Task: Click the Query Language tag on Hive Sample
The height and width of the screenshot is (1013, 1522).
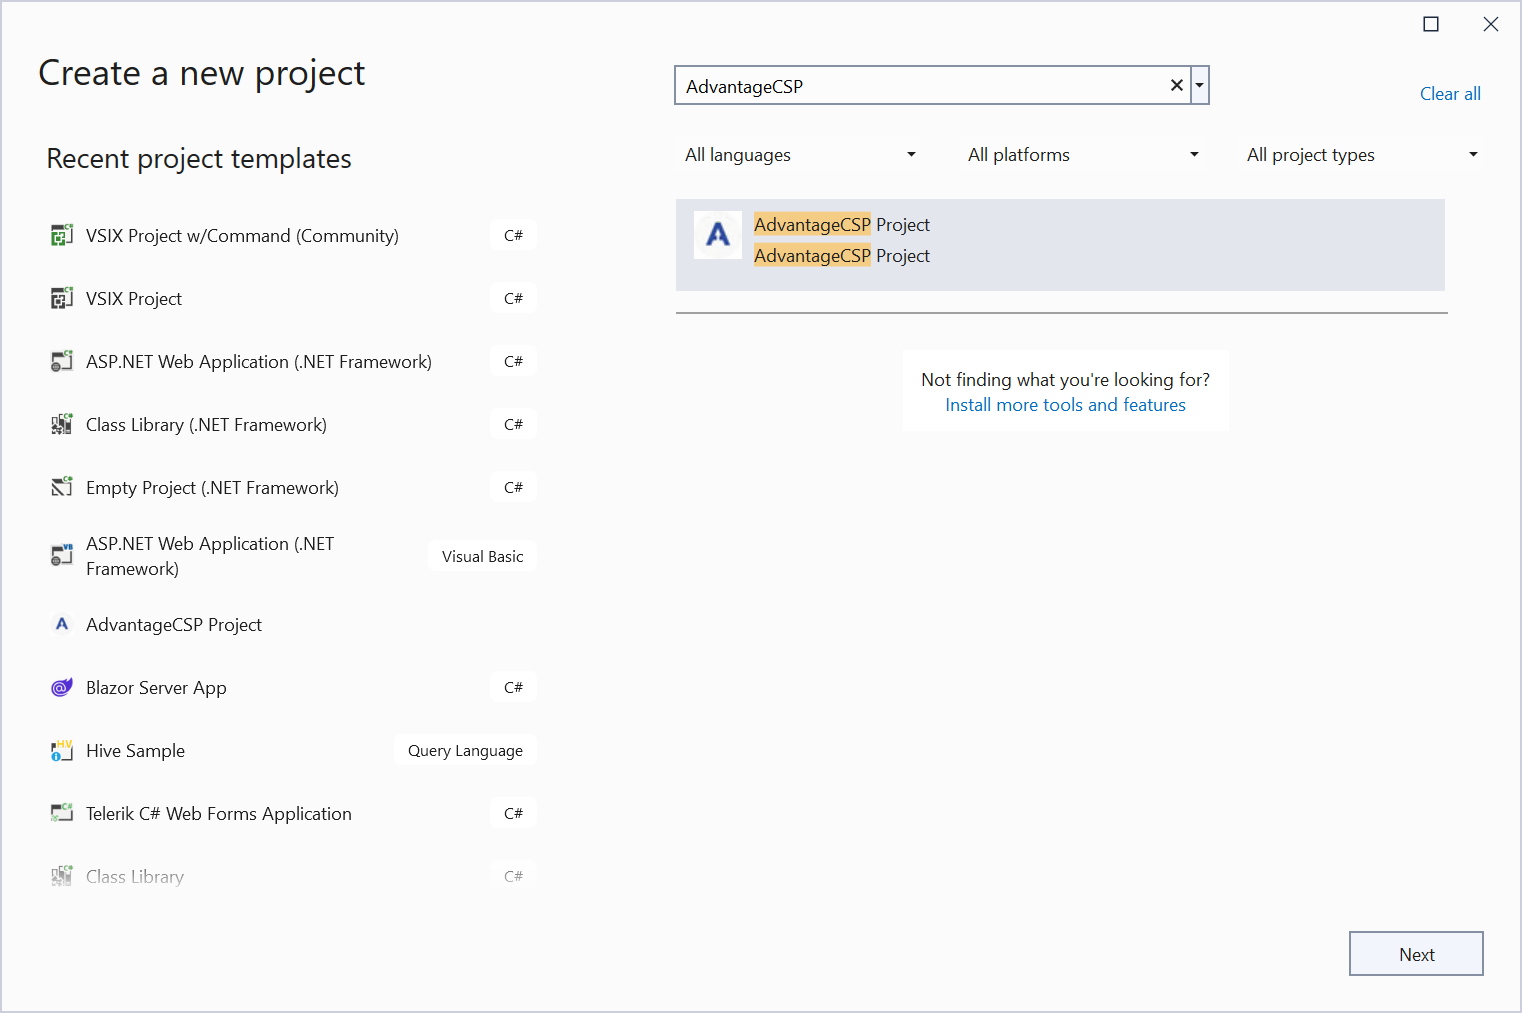Action: point(465,750)
